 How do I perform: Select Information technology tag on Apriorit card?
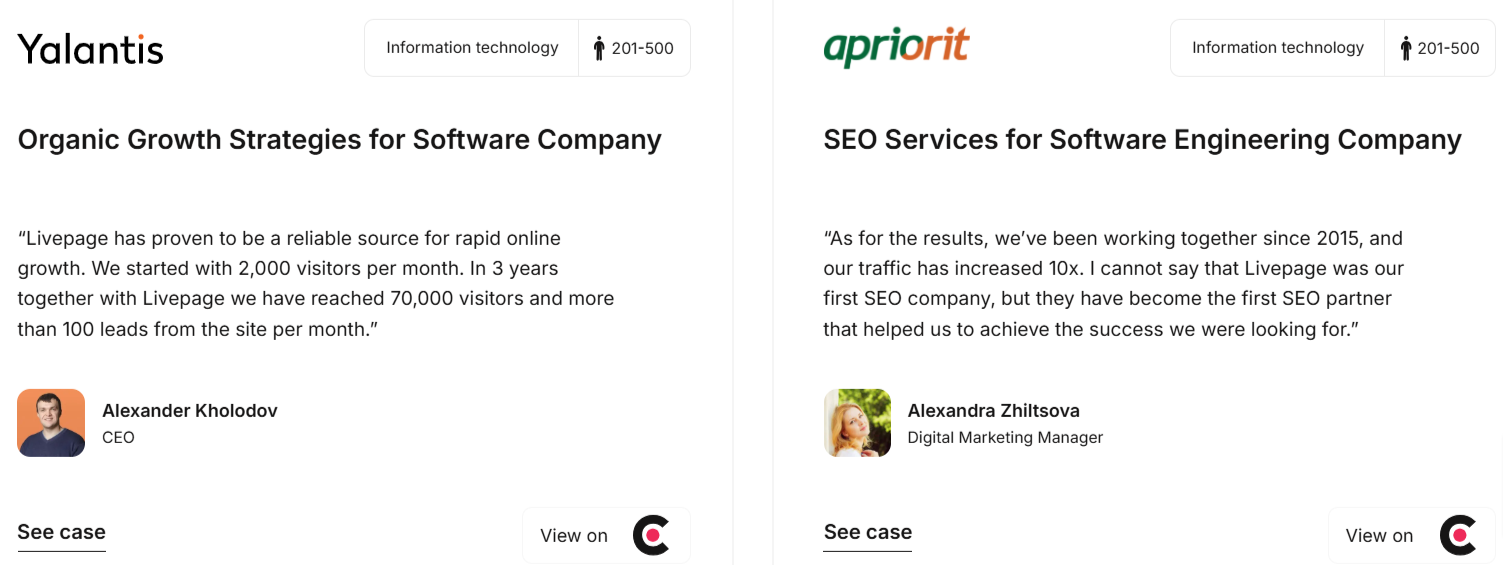(1278, 48)
